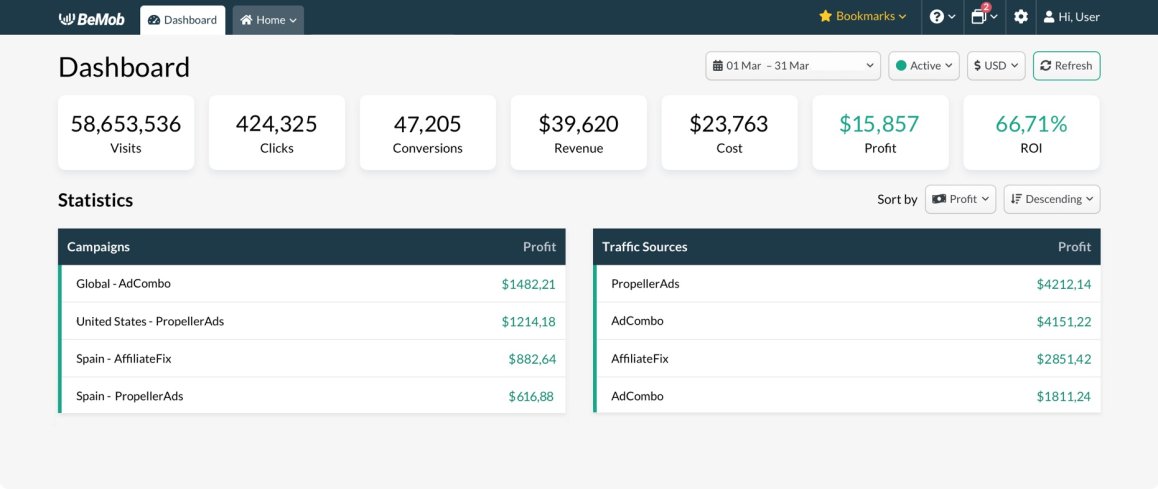The height and width of the screenshot is (489, 1158).
Task: Click the user profile icon
Action: coord(1049,16)
